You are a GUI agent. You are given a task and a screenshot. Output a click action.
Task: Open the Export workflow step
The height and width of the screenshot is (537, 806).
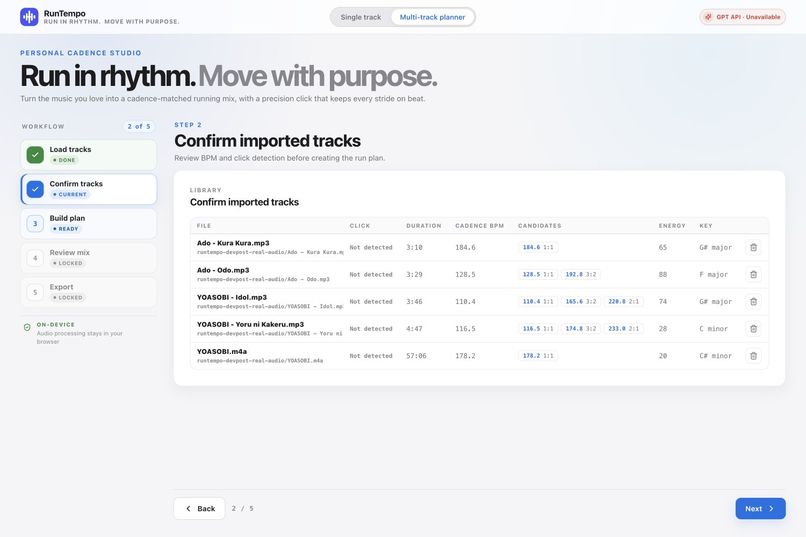tap(88, 292)
